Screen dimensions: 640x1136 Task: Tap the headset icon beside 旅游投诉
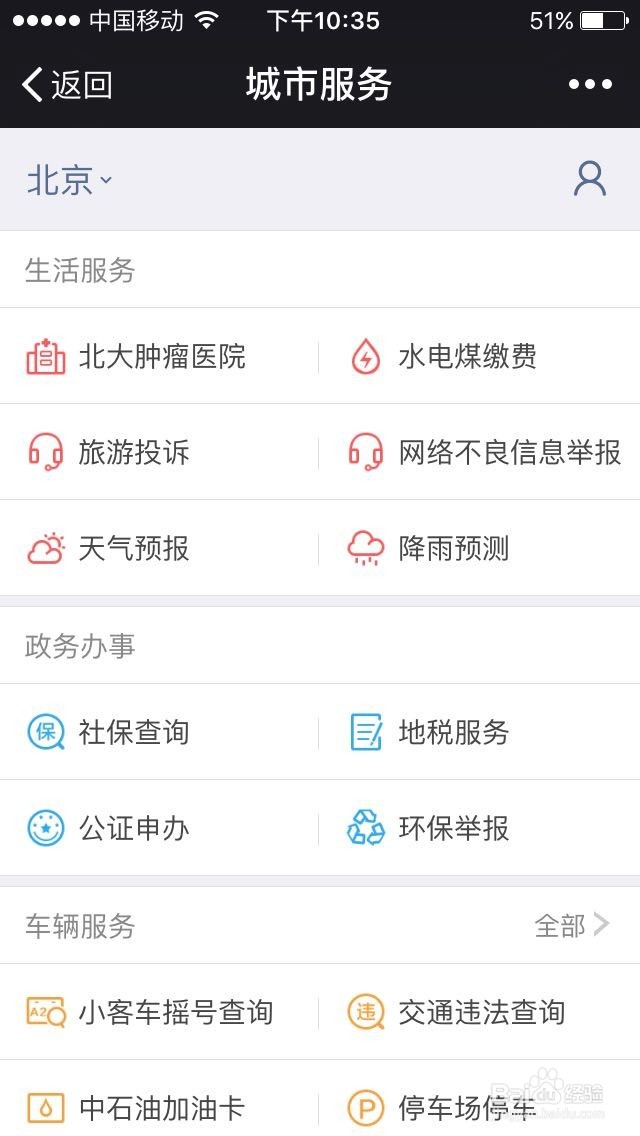45,452
